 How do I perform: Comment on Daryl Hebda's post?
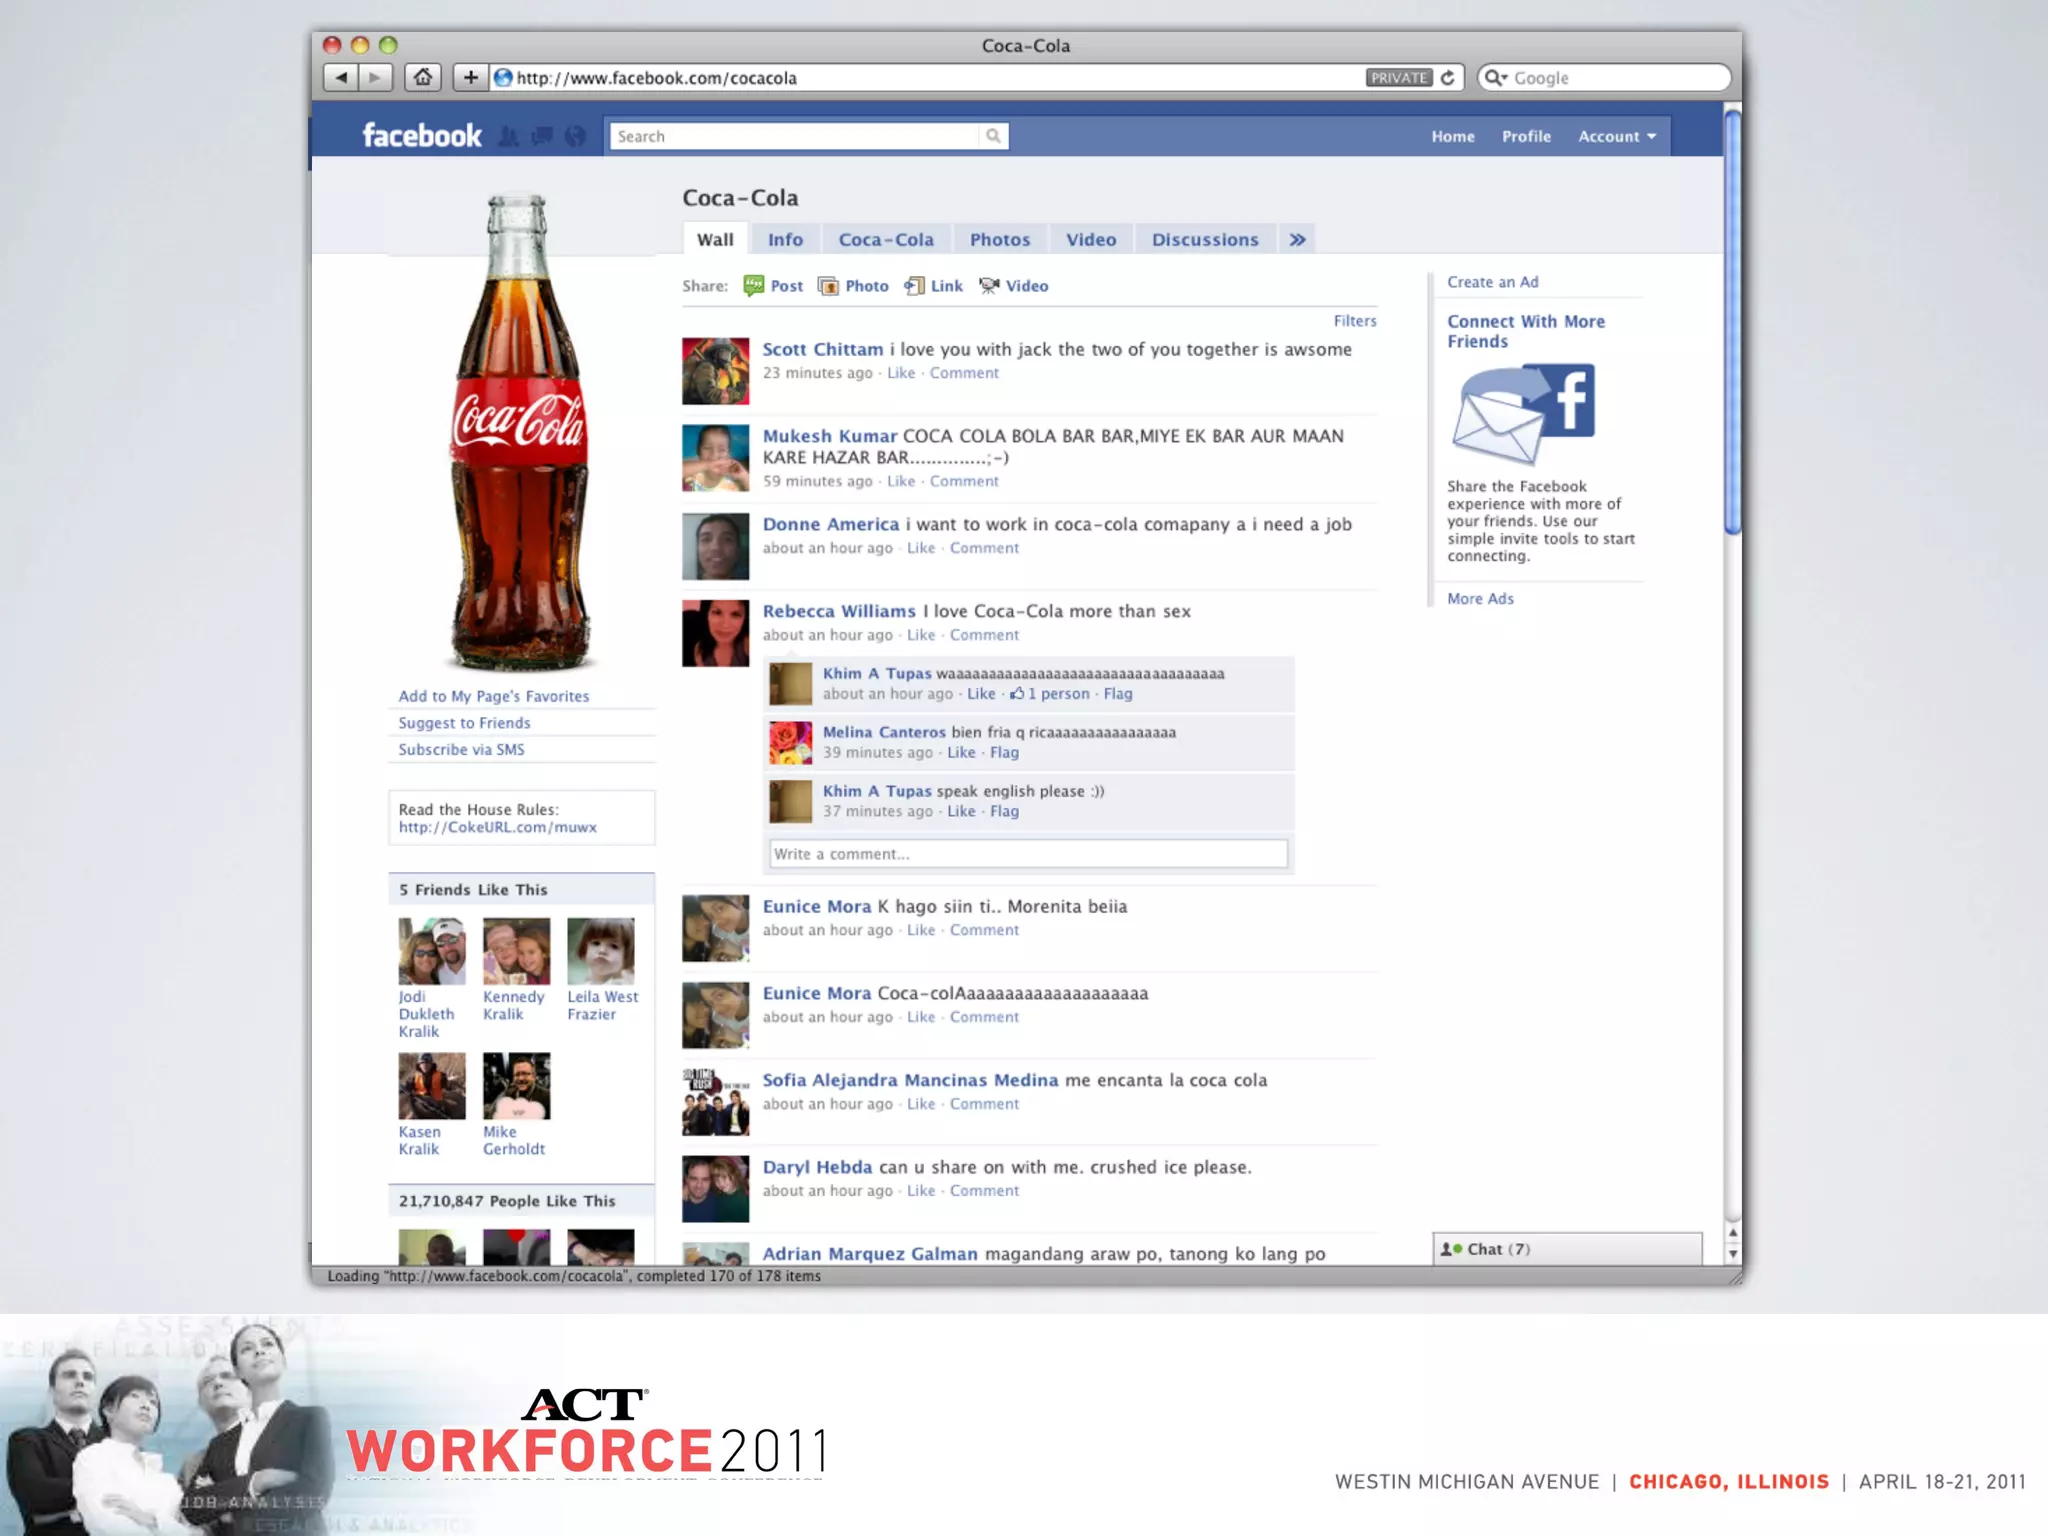984,1191
